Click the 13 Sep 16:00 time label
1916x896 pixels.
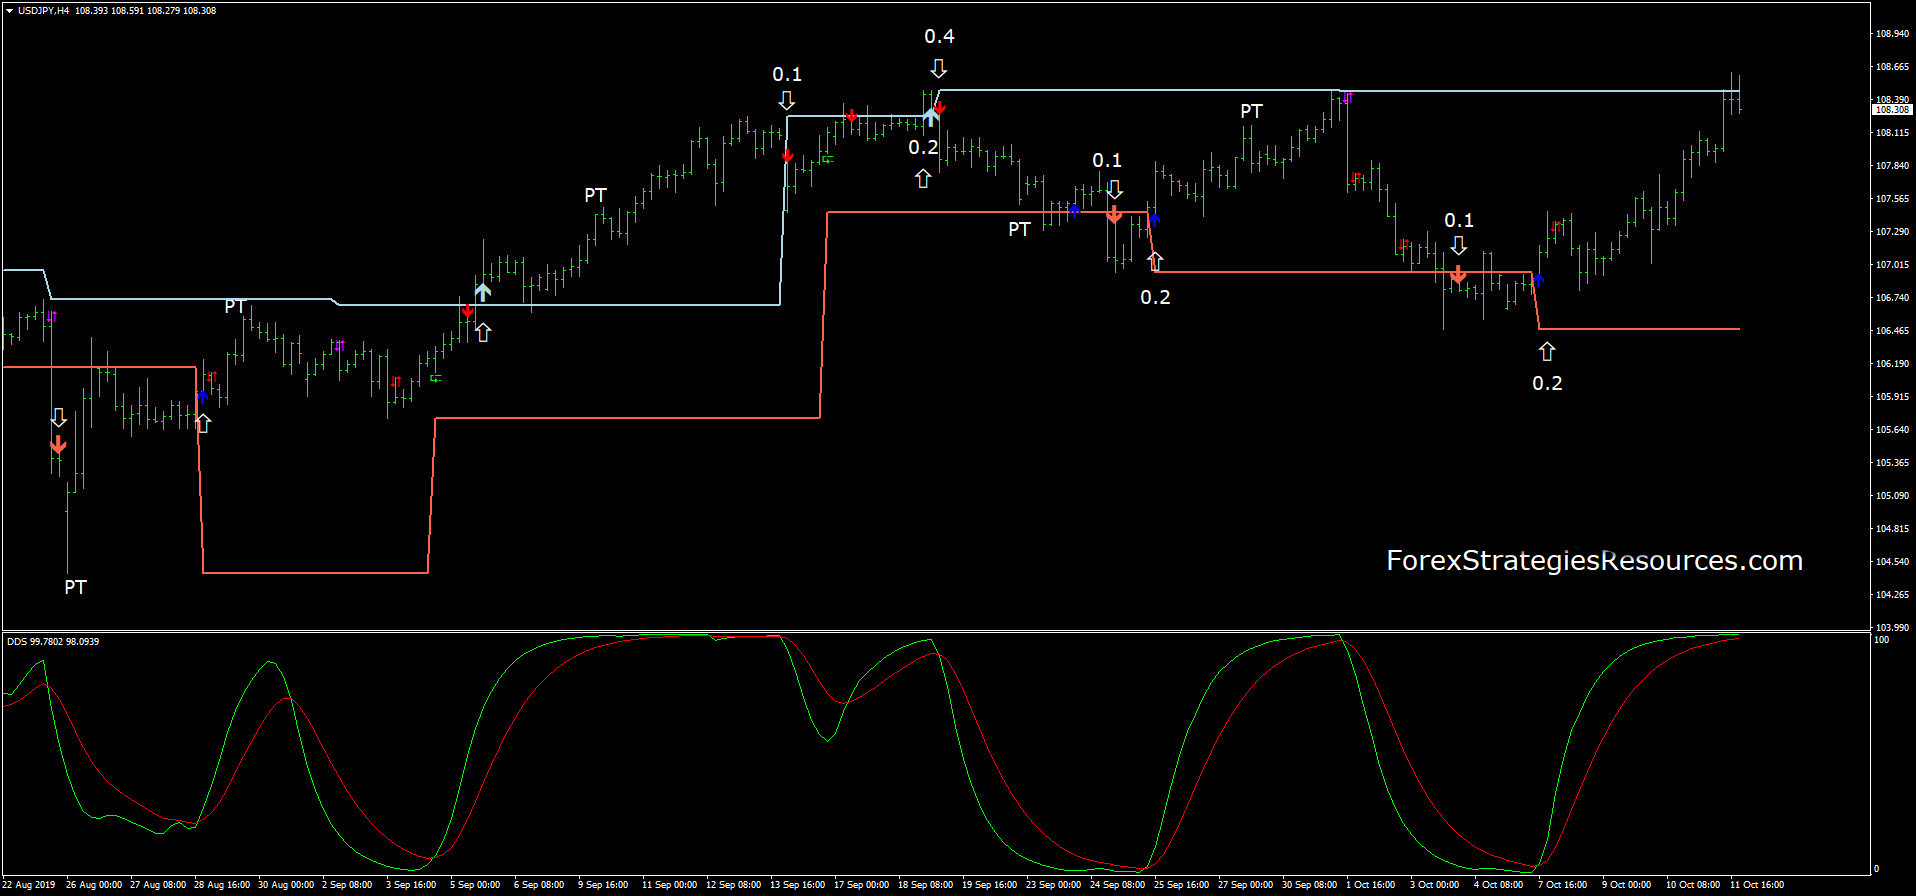[798, 885]
